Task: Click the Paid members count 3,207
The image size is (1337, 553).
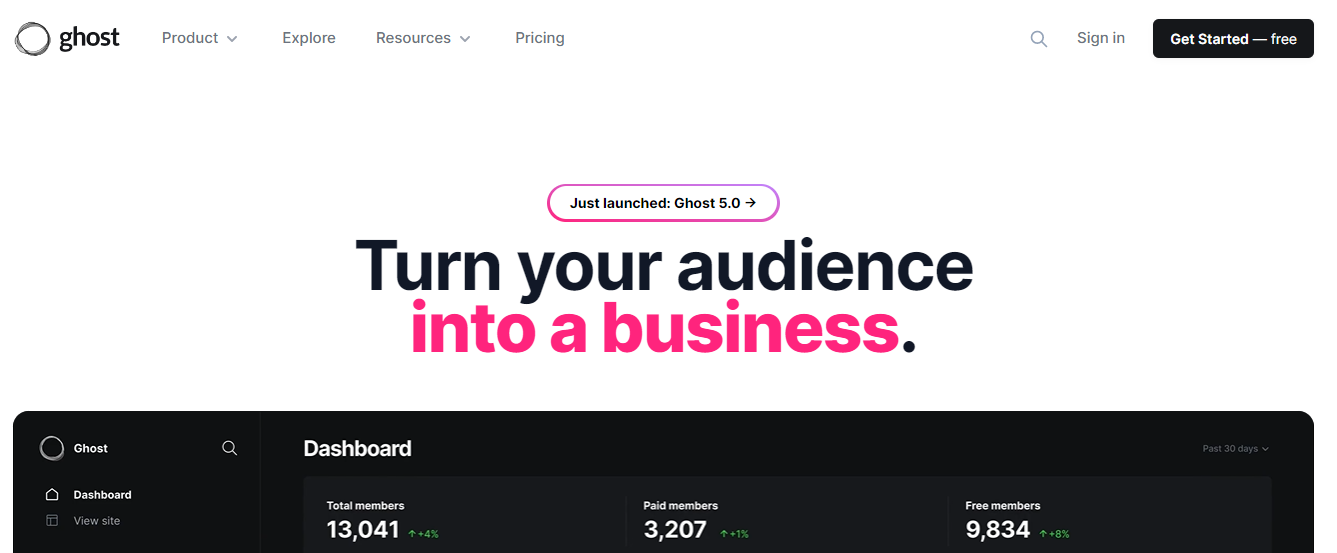Action: coord(675,530)
